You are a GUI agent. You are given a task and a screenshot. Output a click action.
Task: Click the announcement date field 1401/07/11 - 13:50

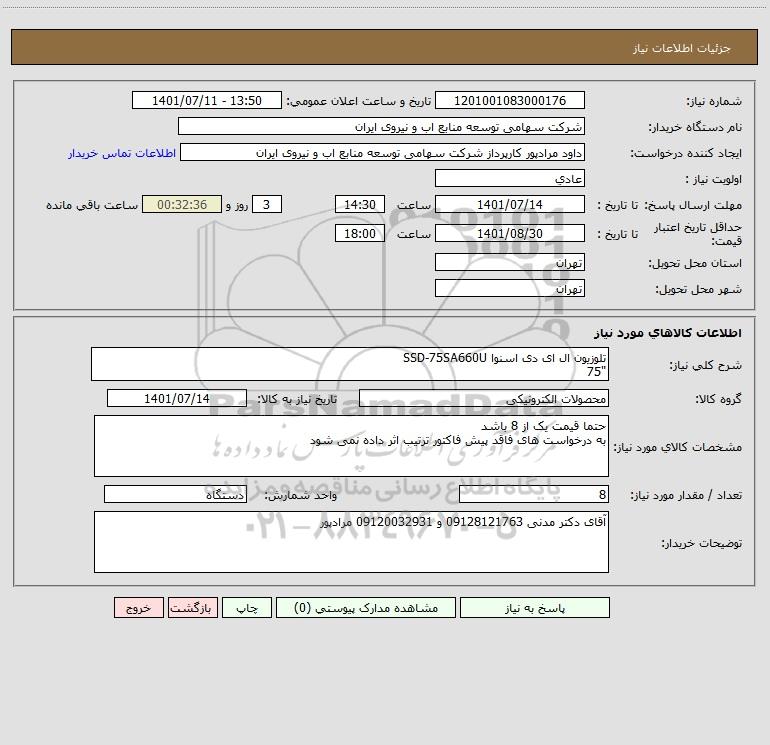(207, 100)
